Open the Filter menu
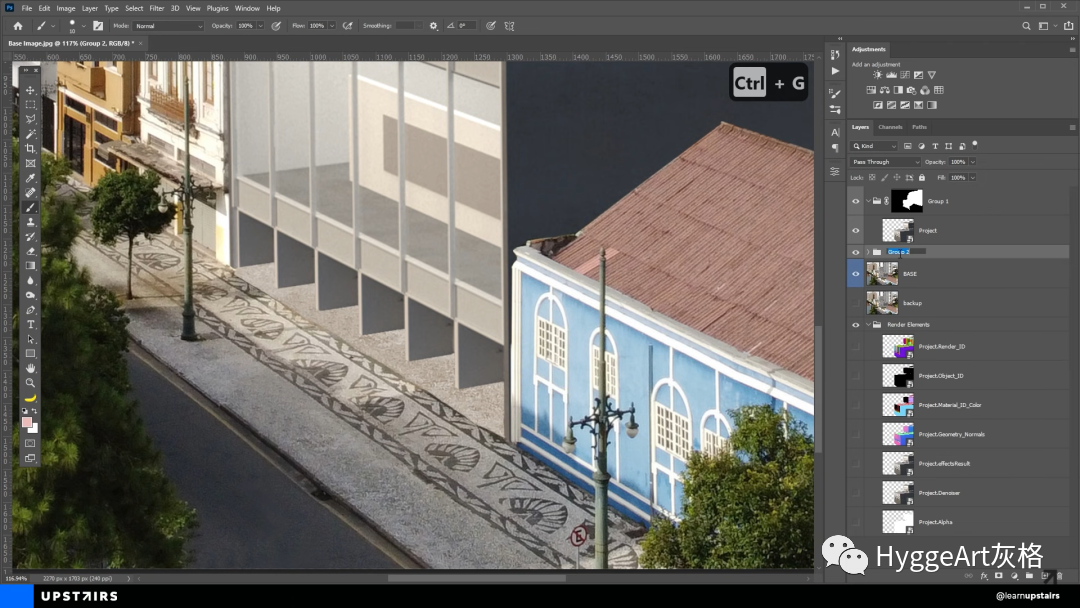The width and height of the screenshot is (1080, 608). (156, 8)
